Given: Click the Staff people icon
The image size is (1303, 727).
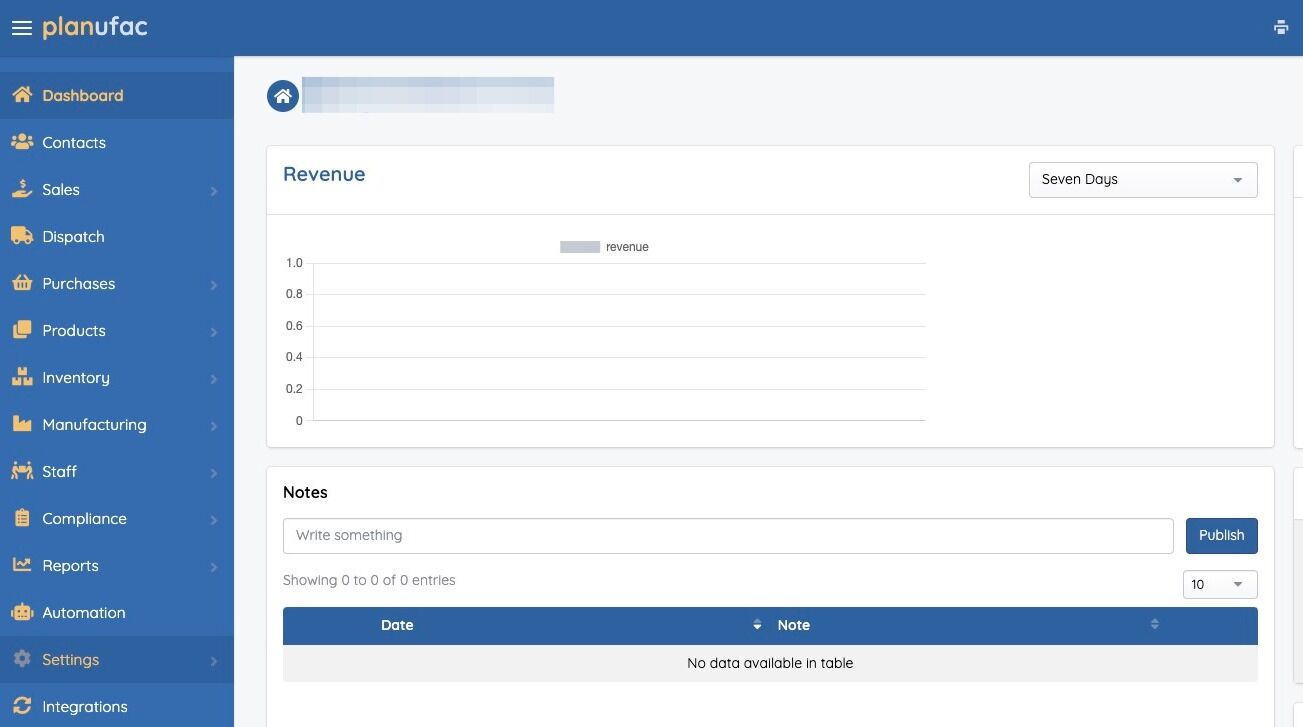Looking at the screenshot, I should coord(22,471).
